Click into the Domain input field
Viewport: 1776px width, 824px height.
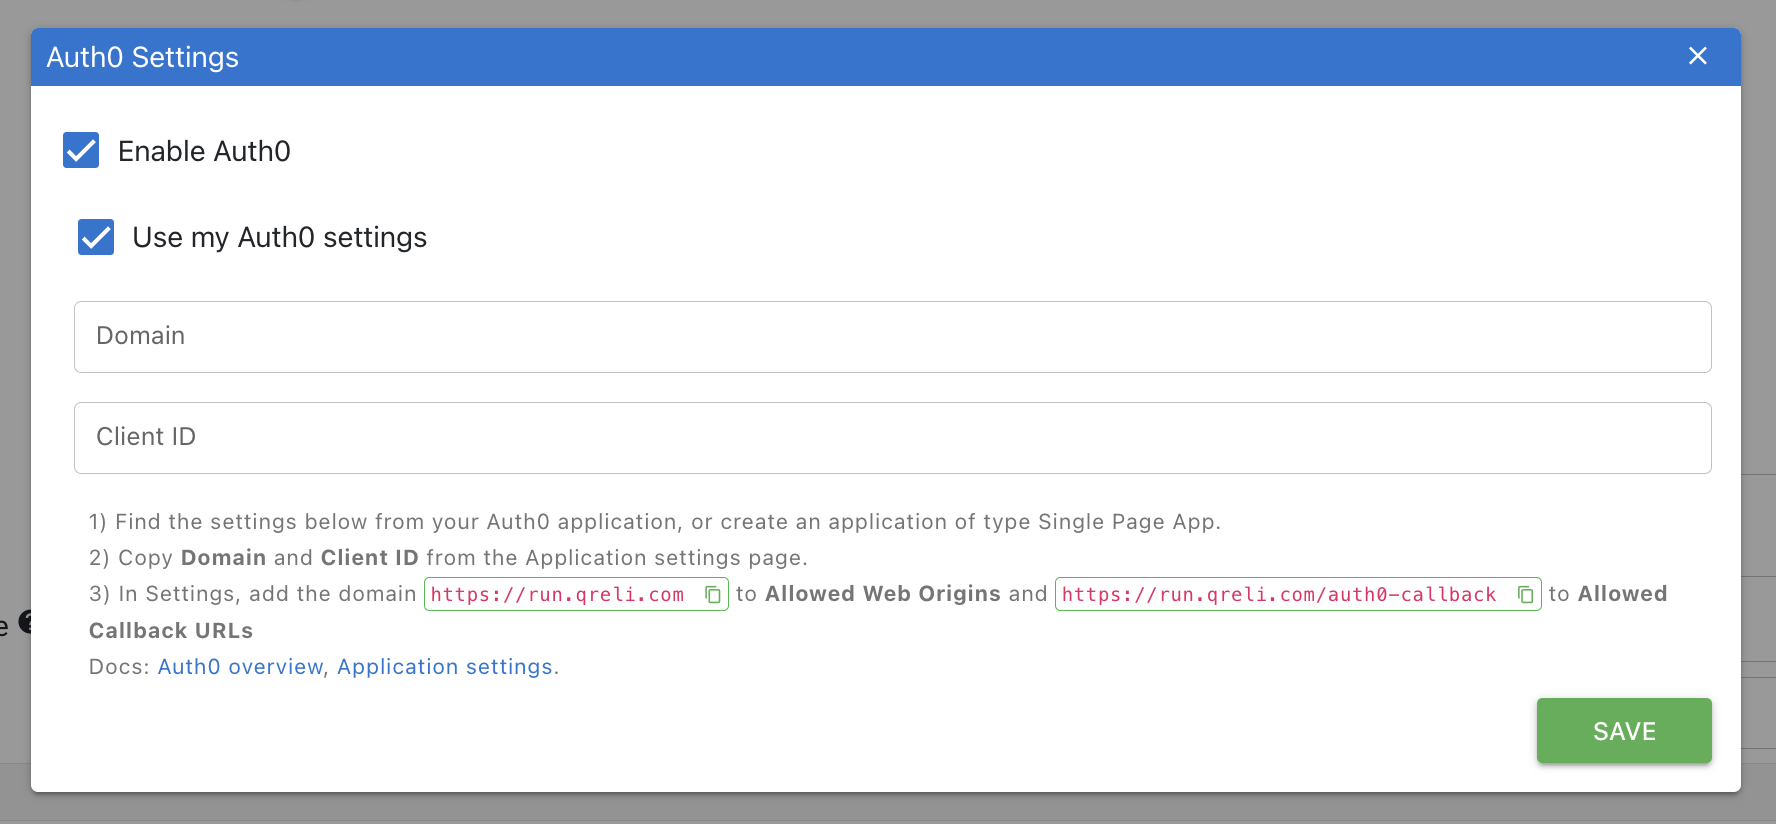point(892,337)
